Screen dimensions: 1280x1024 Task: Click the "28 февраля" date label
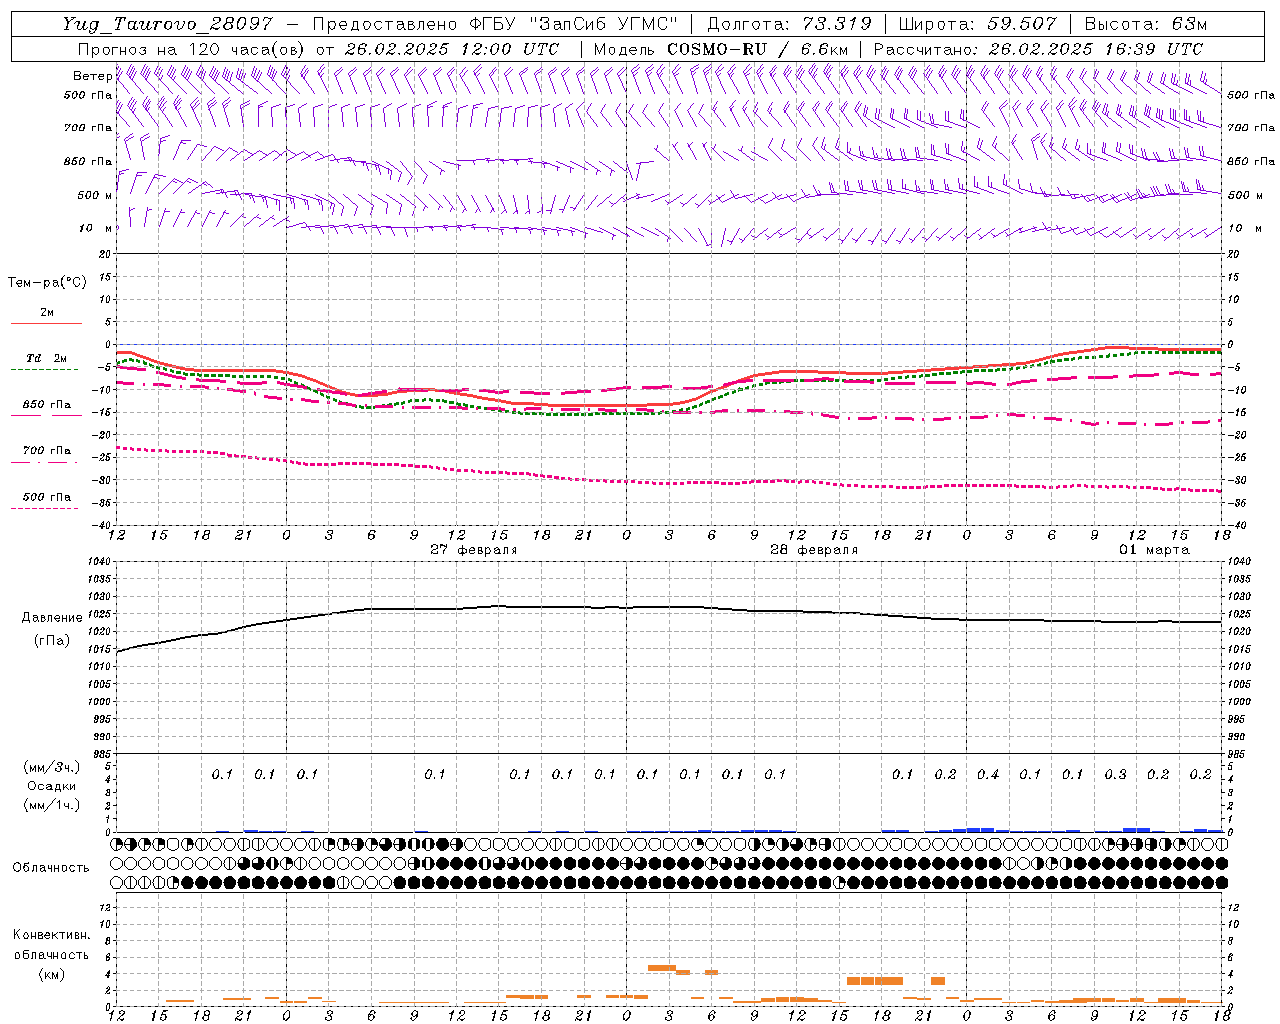tap(813, 550)
